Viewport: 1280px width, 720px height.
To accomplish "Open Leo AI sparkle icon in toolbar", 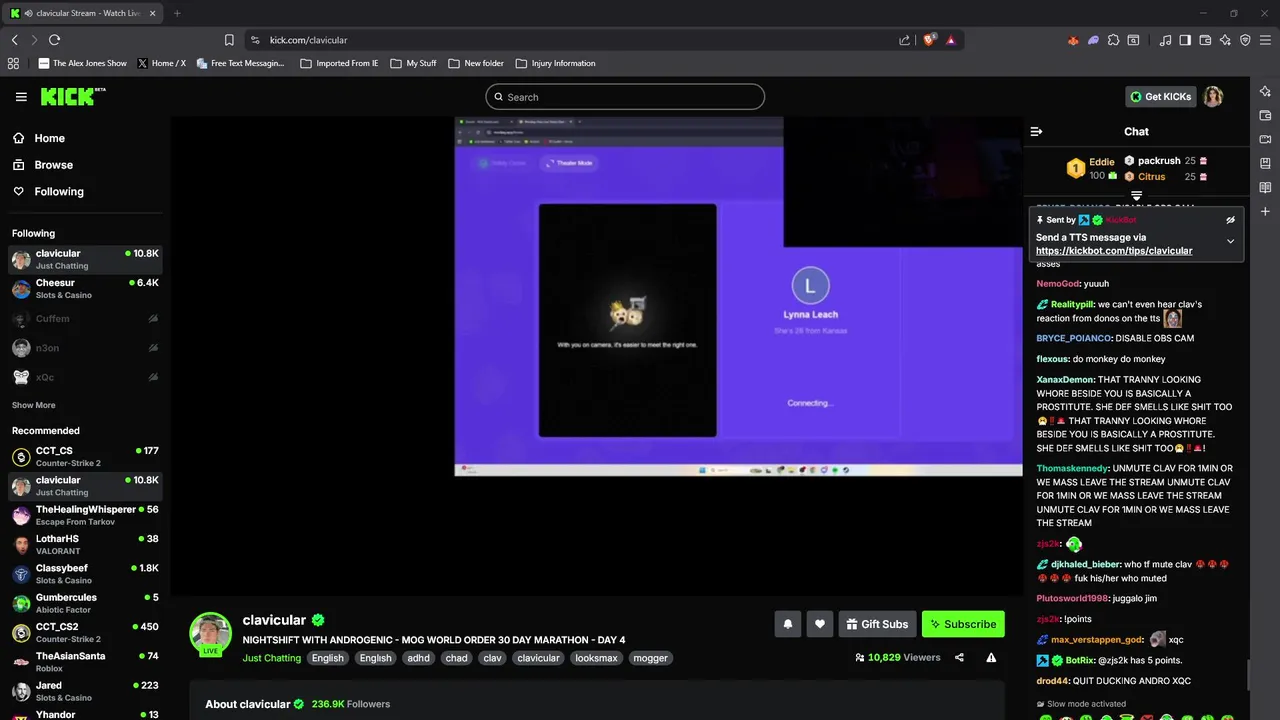I will pos(1225,40).
